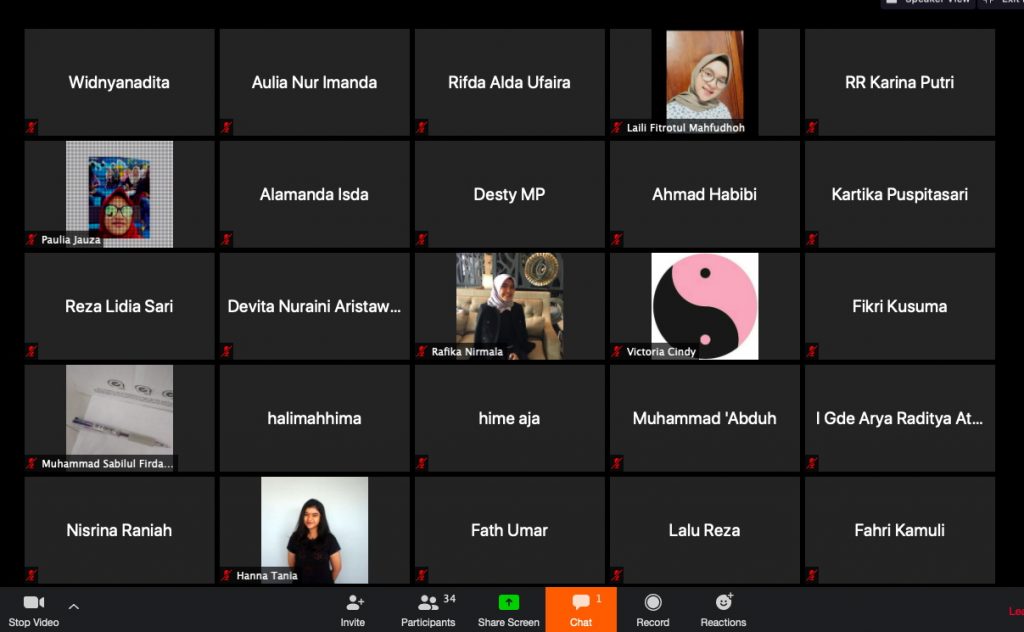Click the green Share Screen icon
Screen dimensions: 1024x632
(508, 603)
